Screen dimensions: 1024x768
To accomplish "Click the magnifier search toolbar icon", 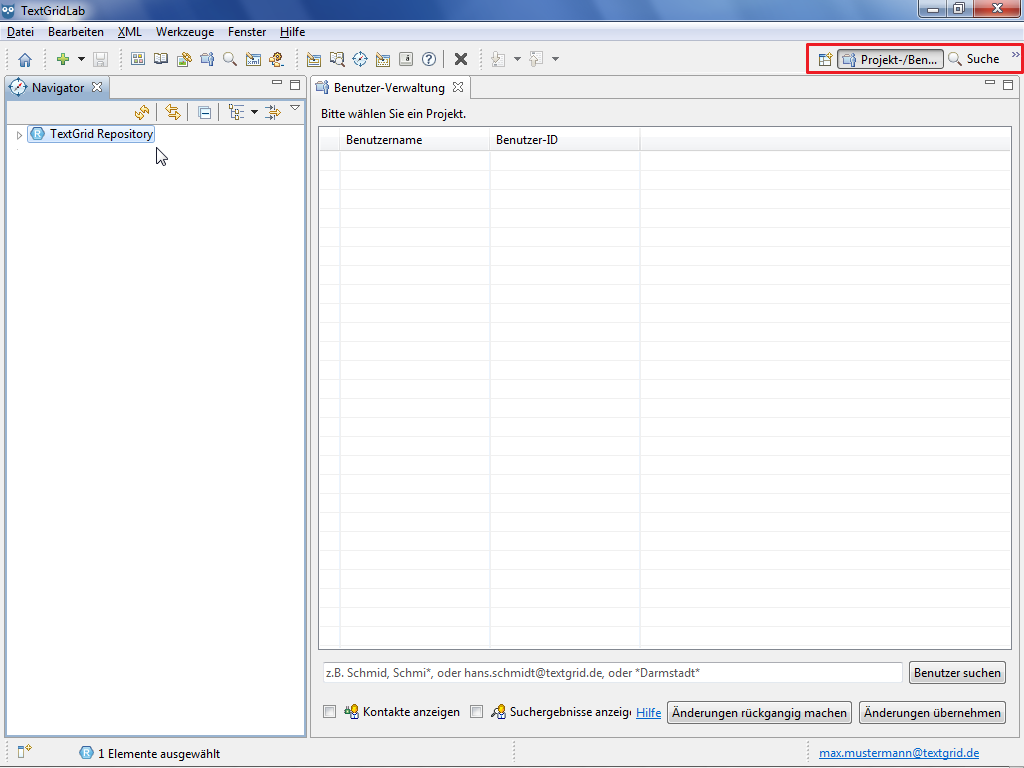I will click(x=230, y=59).
